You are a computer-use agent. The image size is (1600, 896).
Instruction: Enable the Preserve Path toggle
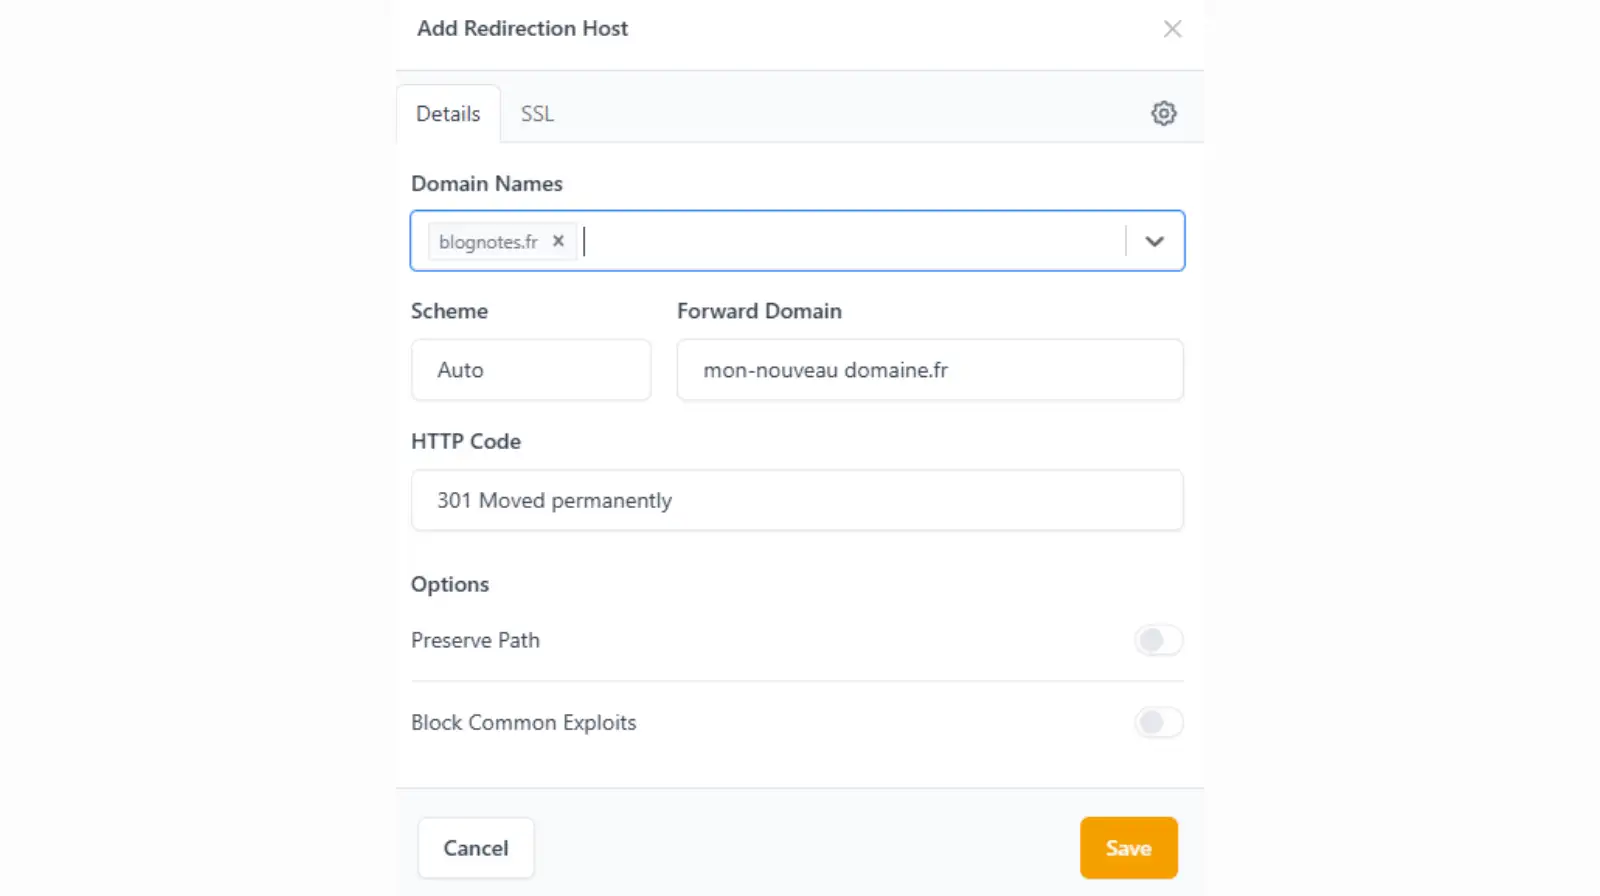[1158, 640]
